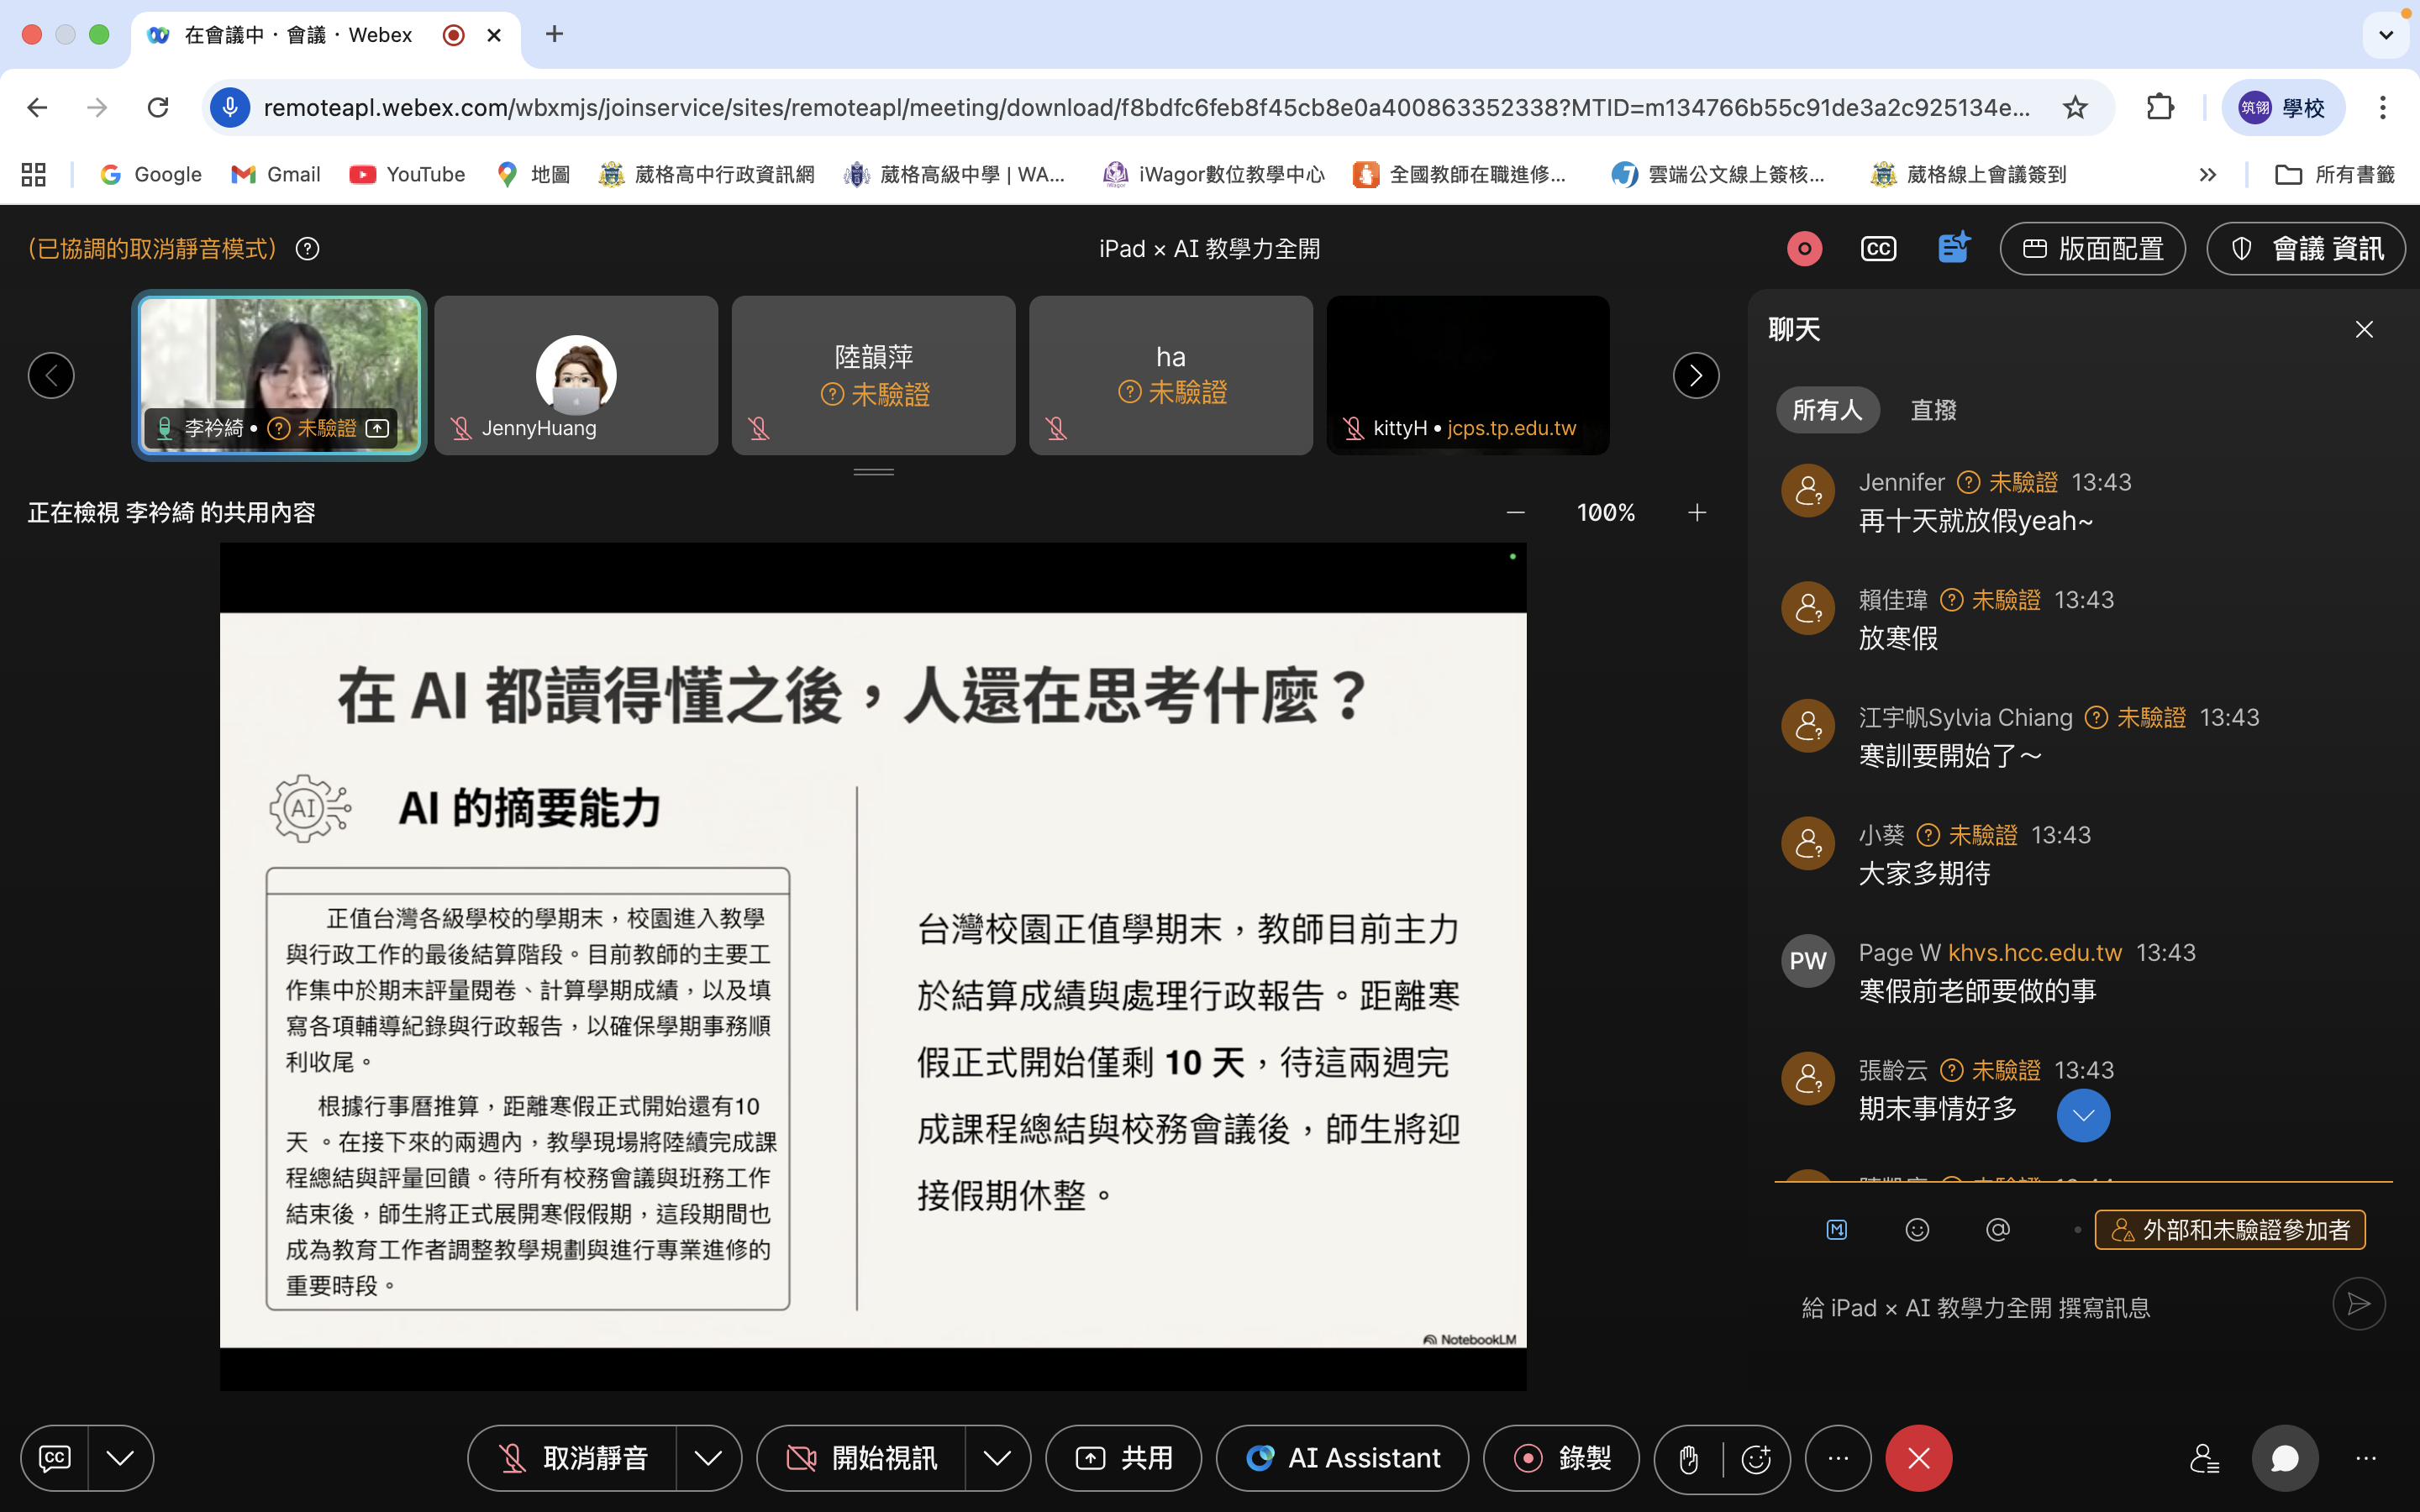Switch to the 直撥 chat tab
The height and width of the screenshot is (1512, 2420).
[1933, 410]
